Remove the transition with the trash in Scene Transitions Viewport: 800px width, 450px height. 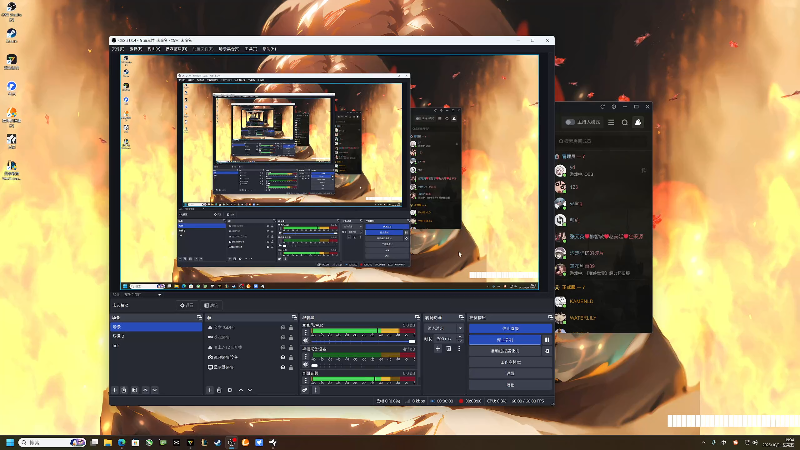pyautogui.click(x=448, y=348)
